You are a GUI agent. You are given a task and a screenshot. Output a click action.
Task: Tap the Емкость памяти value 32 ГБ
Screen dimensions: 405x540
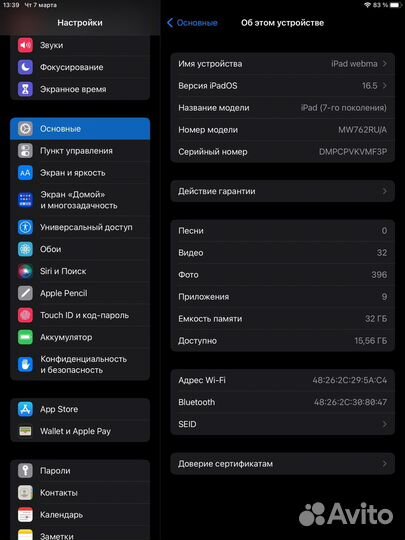tap(376, 319)
